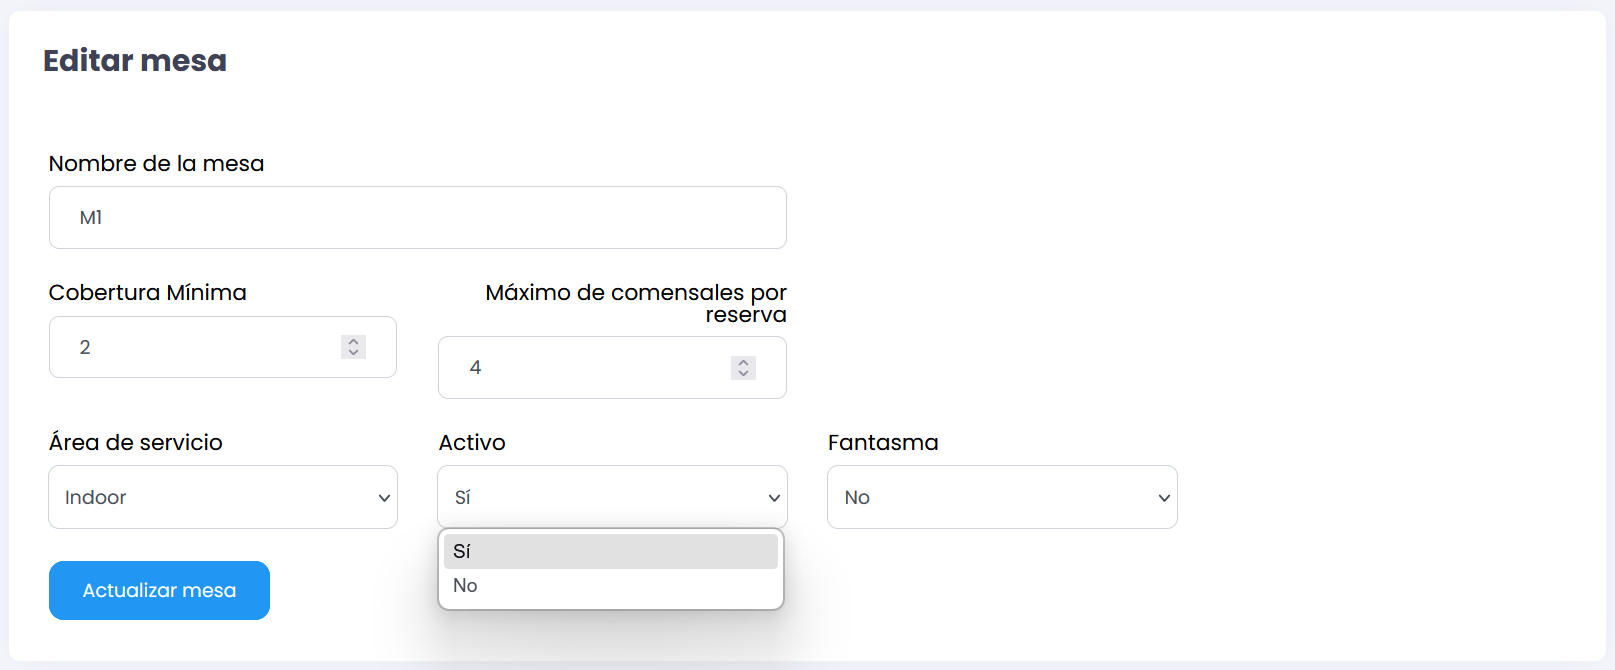Click the Área de servicio label

(136, 443)
